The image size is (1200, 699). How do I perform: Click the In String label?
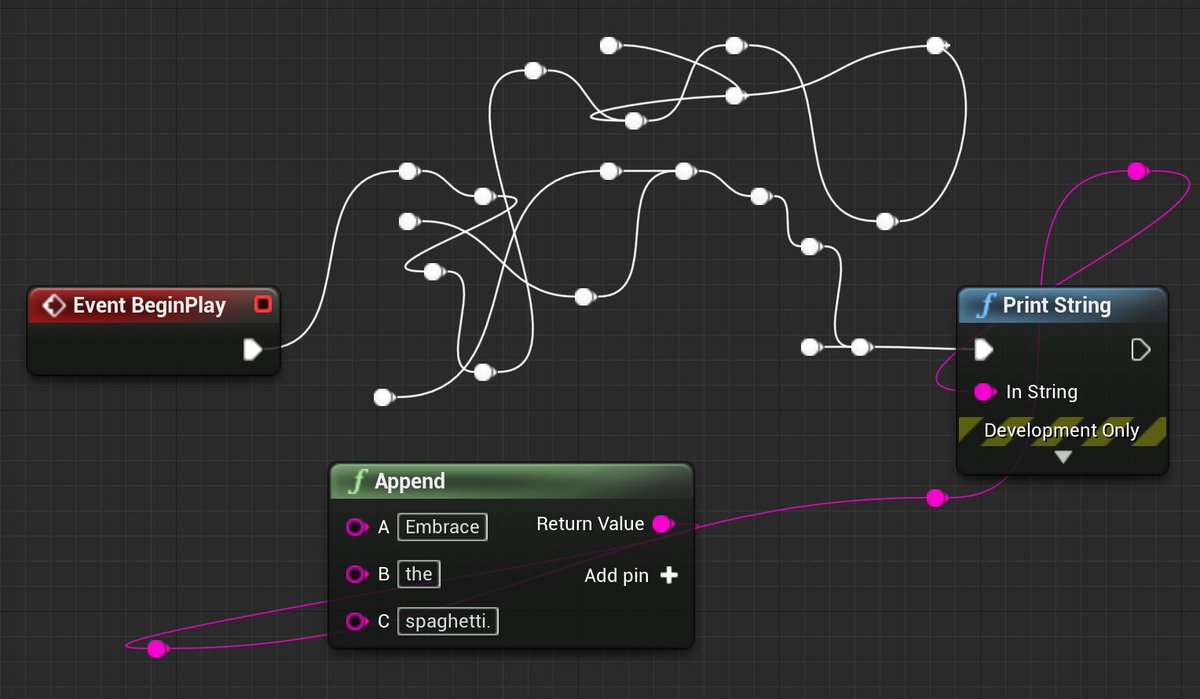coord(1041,392)
